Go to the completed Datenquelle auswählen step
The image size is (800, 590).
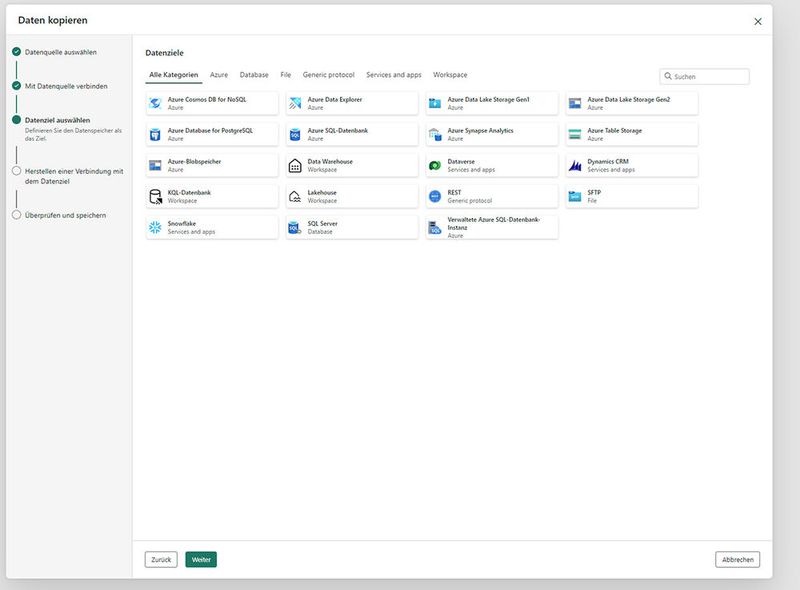(x=61, y=52)
